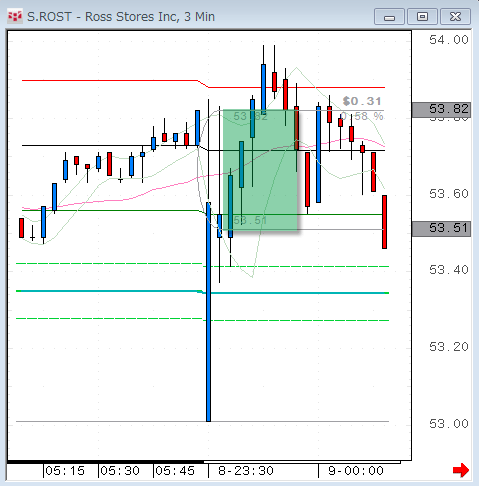Click the 53.51 label inside green box
The width and height of the screenshot is (479, 486).
point(250,220)
